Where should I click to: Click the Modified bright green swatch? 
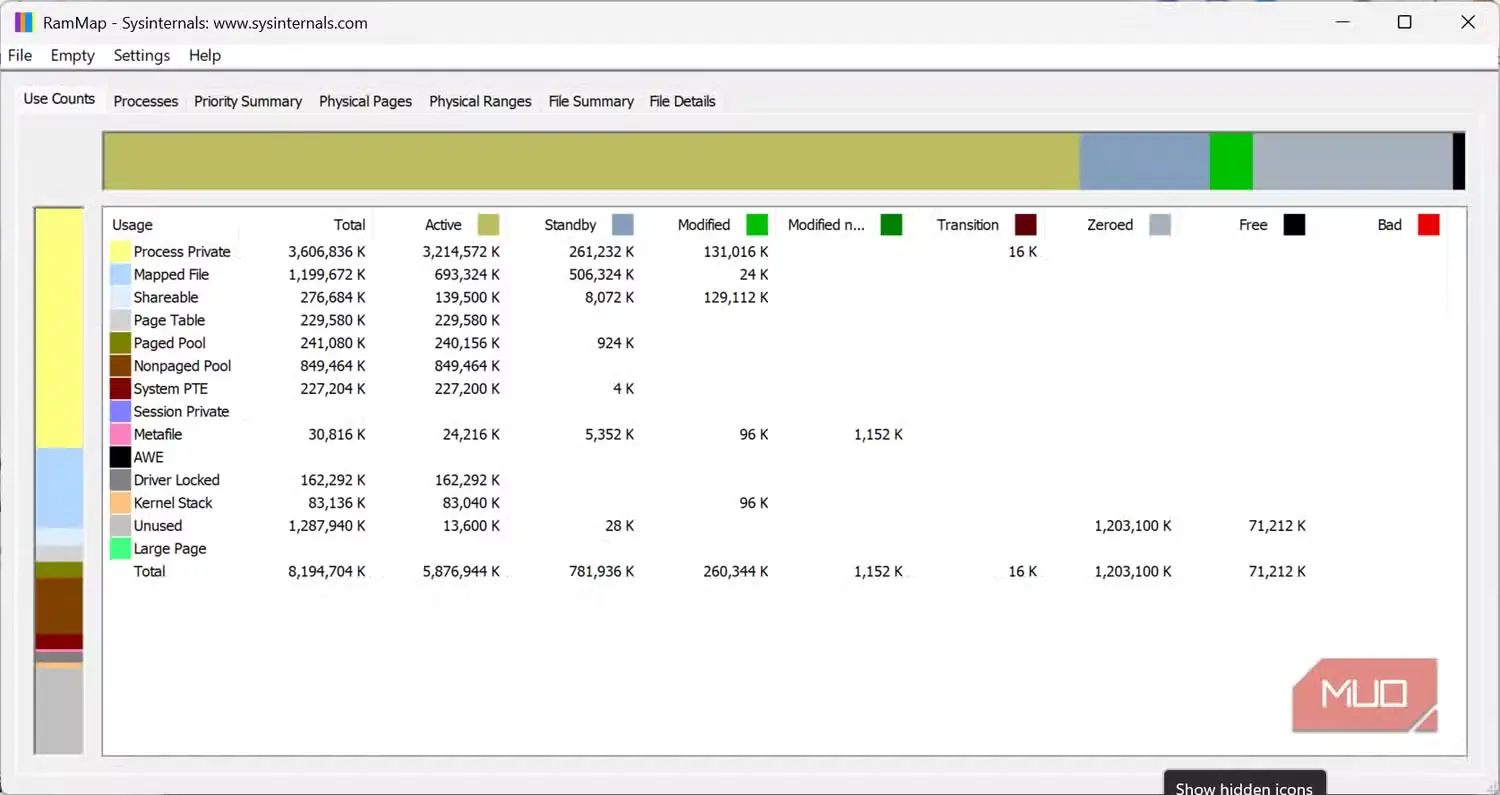click(757, 225)
